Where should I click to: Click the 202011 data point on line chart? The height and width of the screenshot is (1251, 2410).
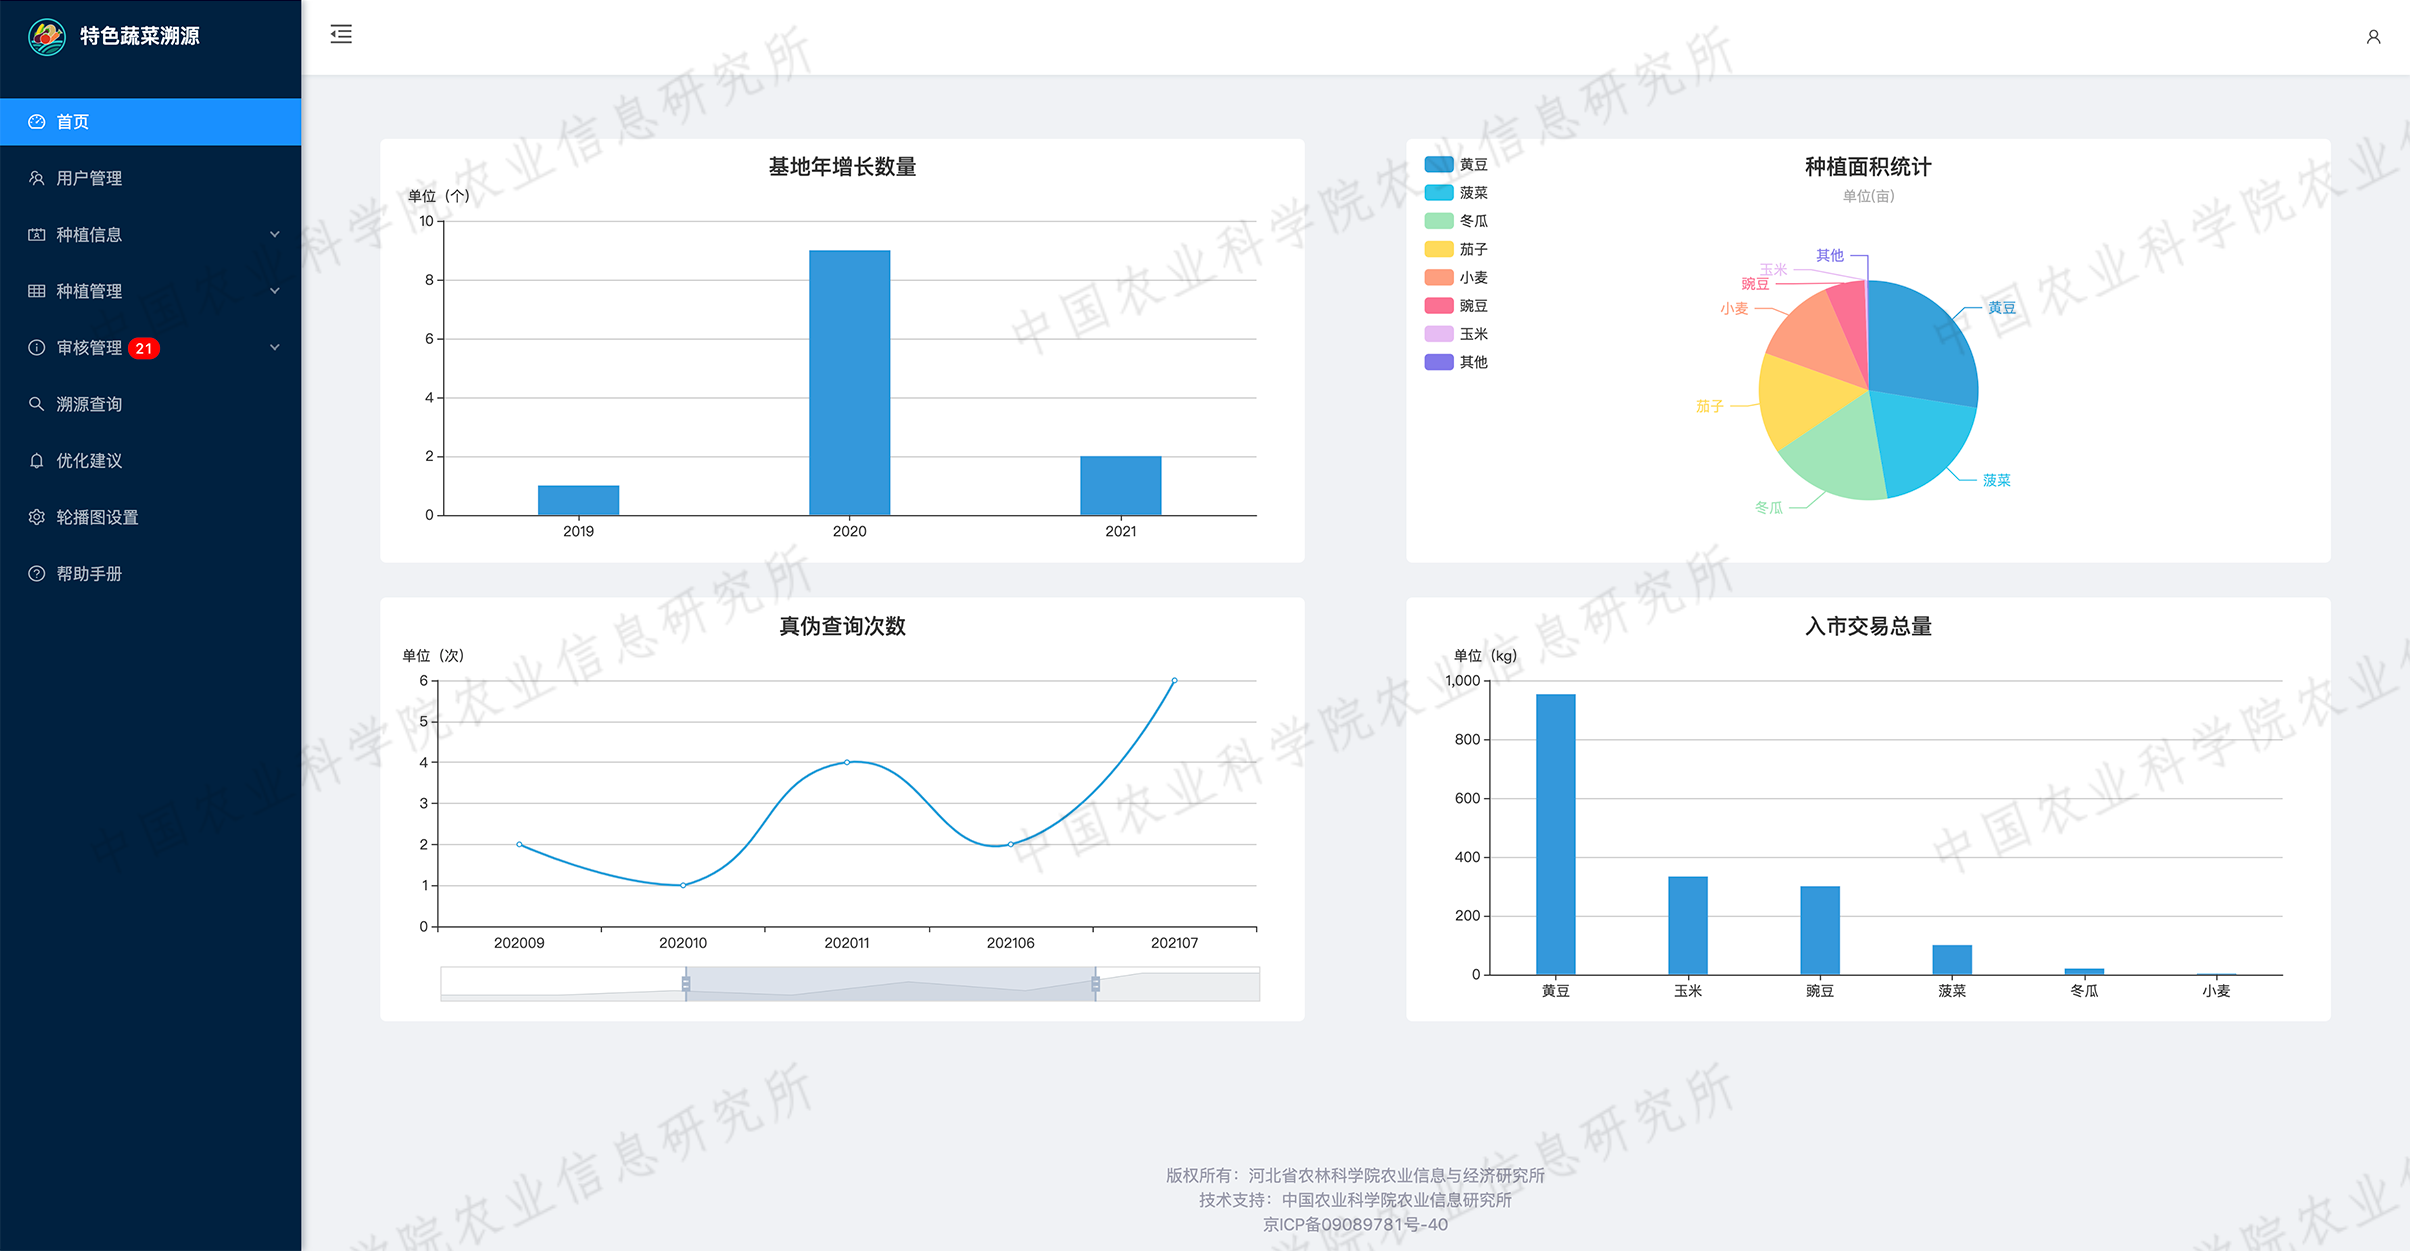[x=847, y=762]
